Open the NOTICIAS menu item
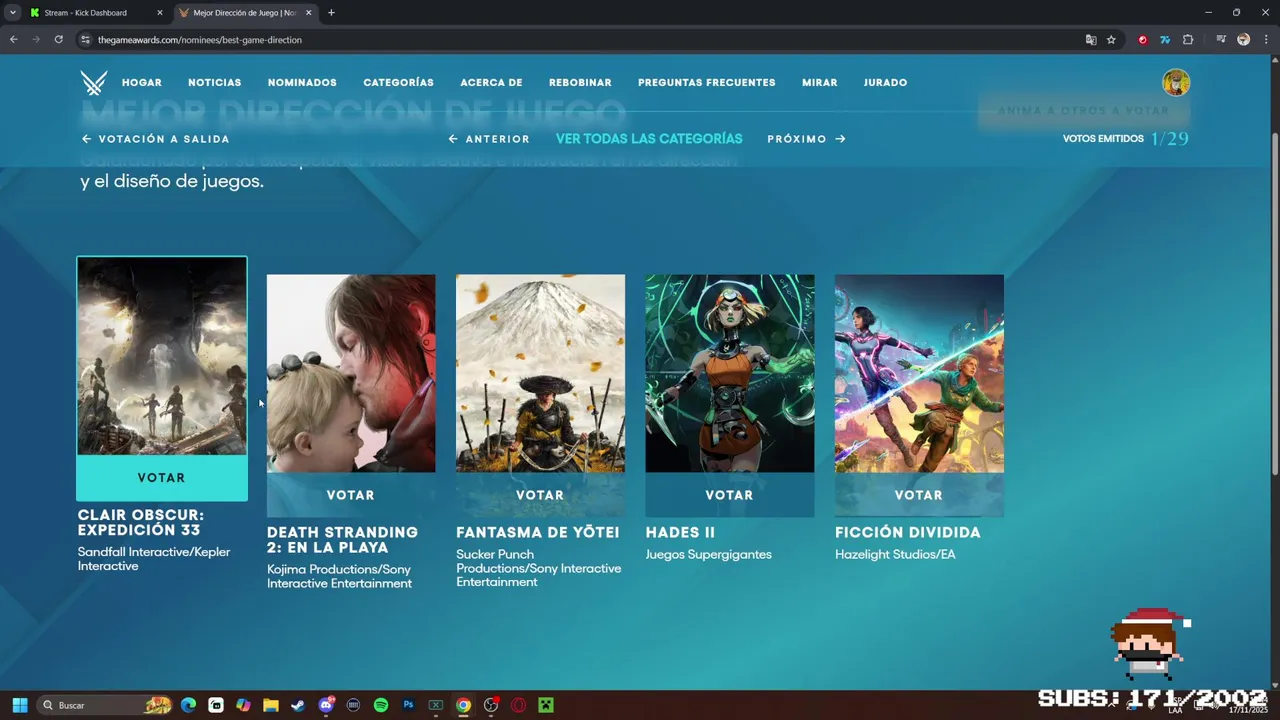The height and width of the screenshot is (720, 1280). 215,83
